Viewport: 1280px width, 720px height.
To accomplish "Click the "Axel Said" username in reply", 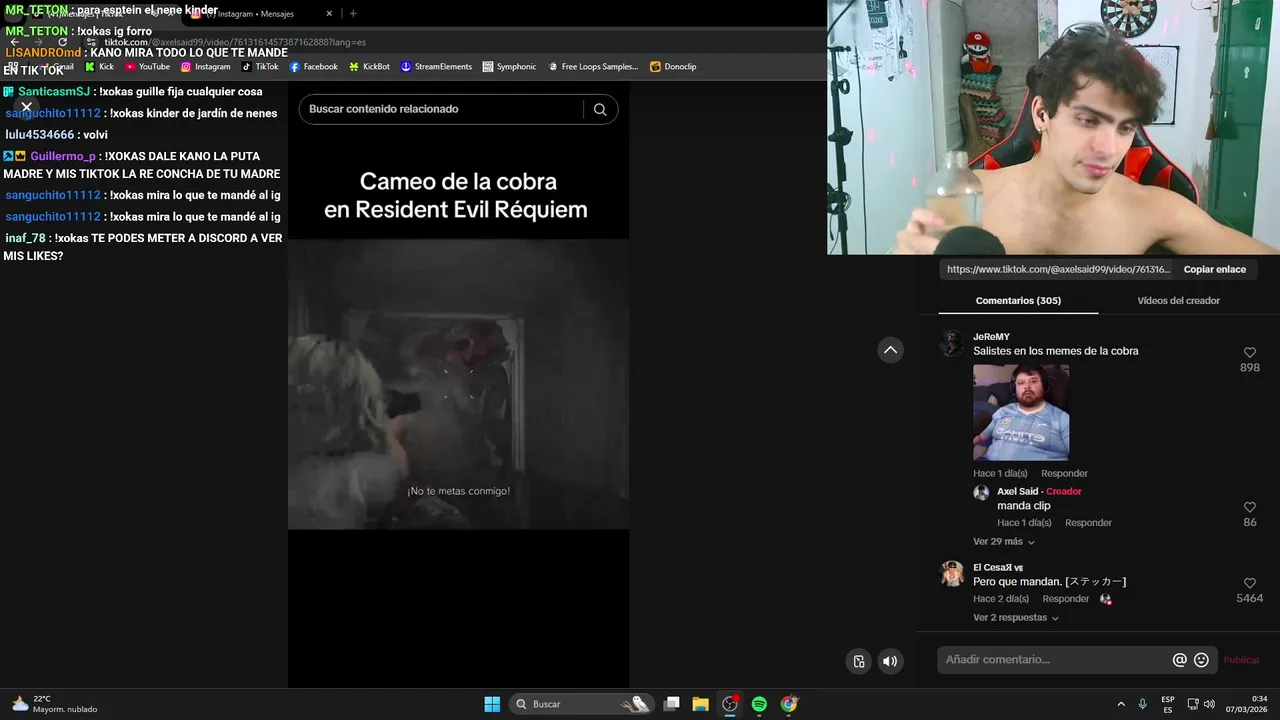I will tap(1017, 491).
